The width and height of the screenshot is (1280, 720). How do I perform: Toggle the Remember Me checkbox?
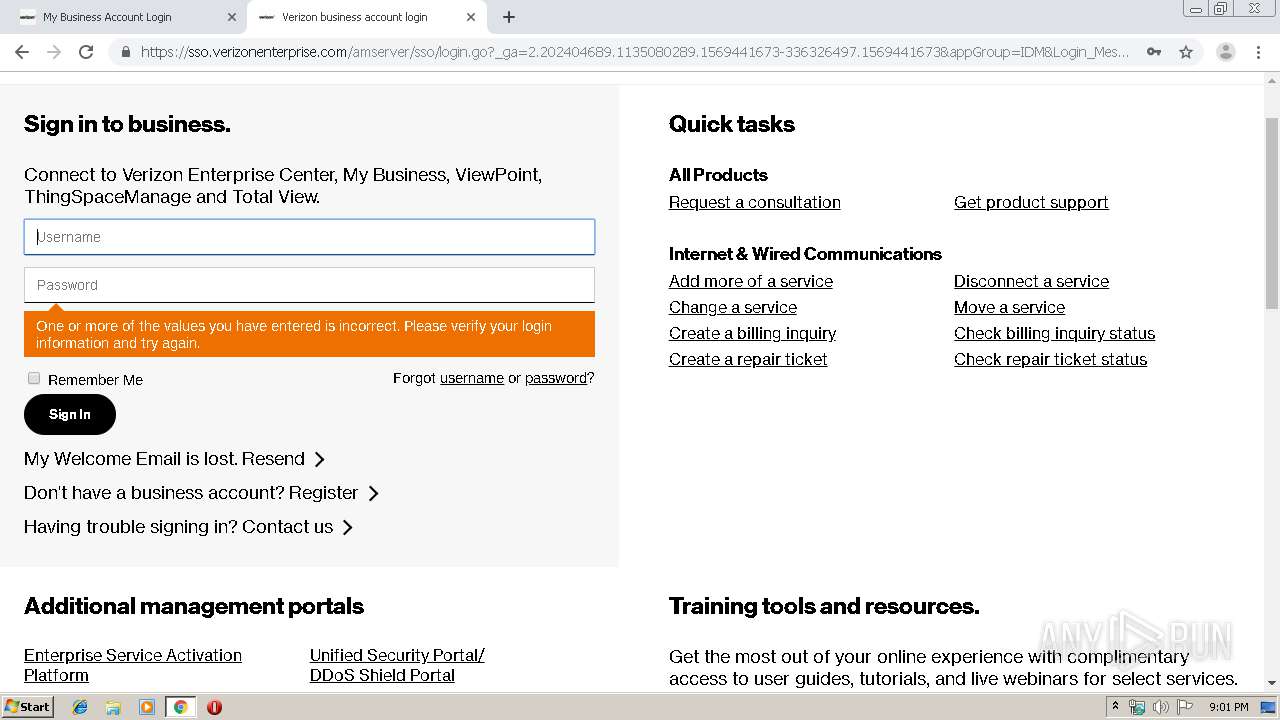pyautogui.click(x=34, y=378)
